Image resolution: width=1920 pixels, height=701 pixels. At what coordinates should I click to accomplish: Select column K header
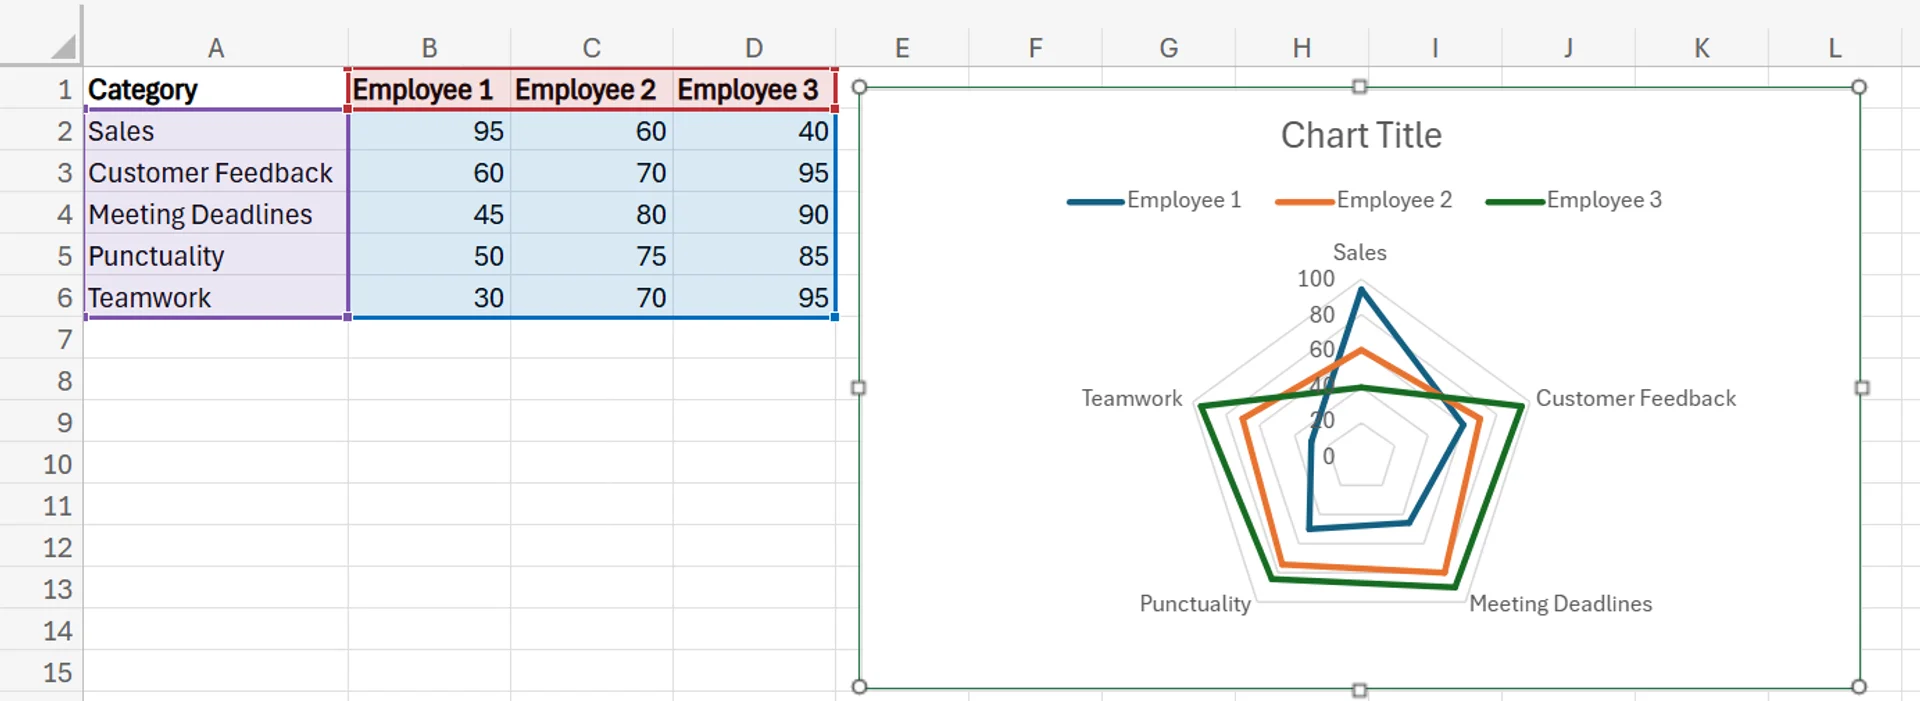[1701, 48]
